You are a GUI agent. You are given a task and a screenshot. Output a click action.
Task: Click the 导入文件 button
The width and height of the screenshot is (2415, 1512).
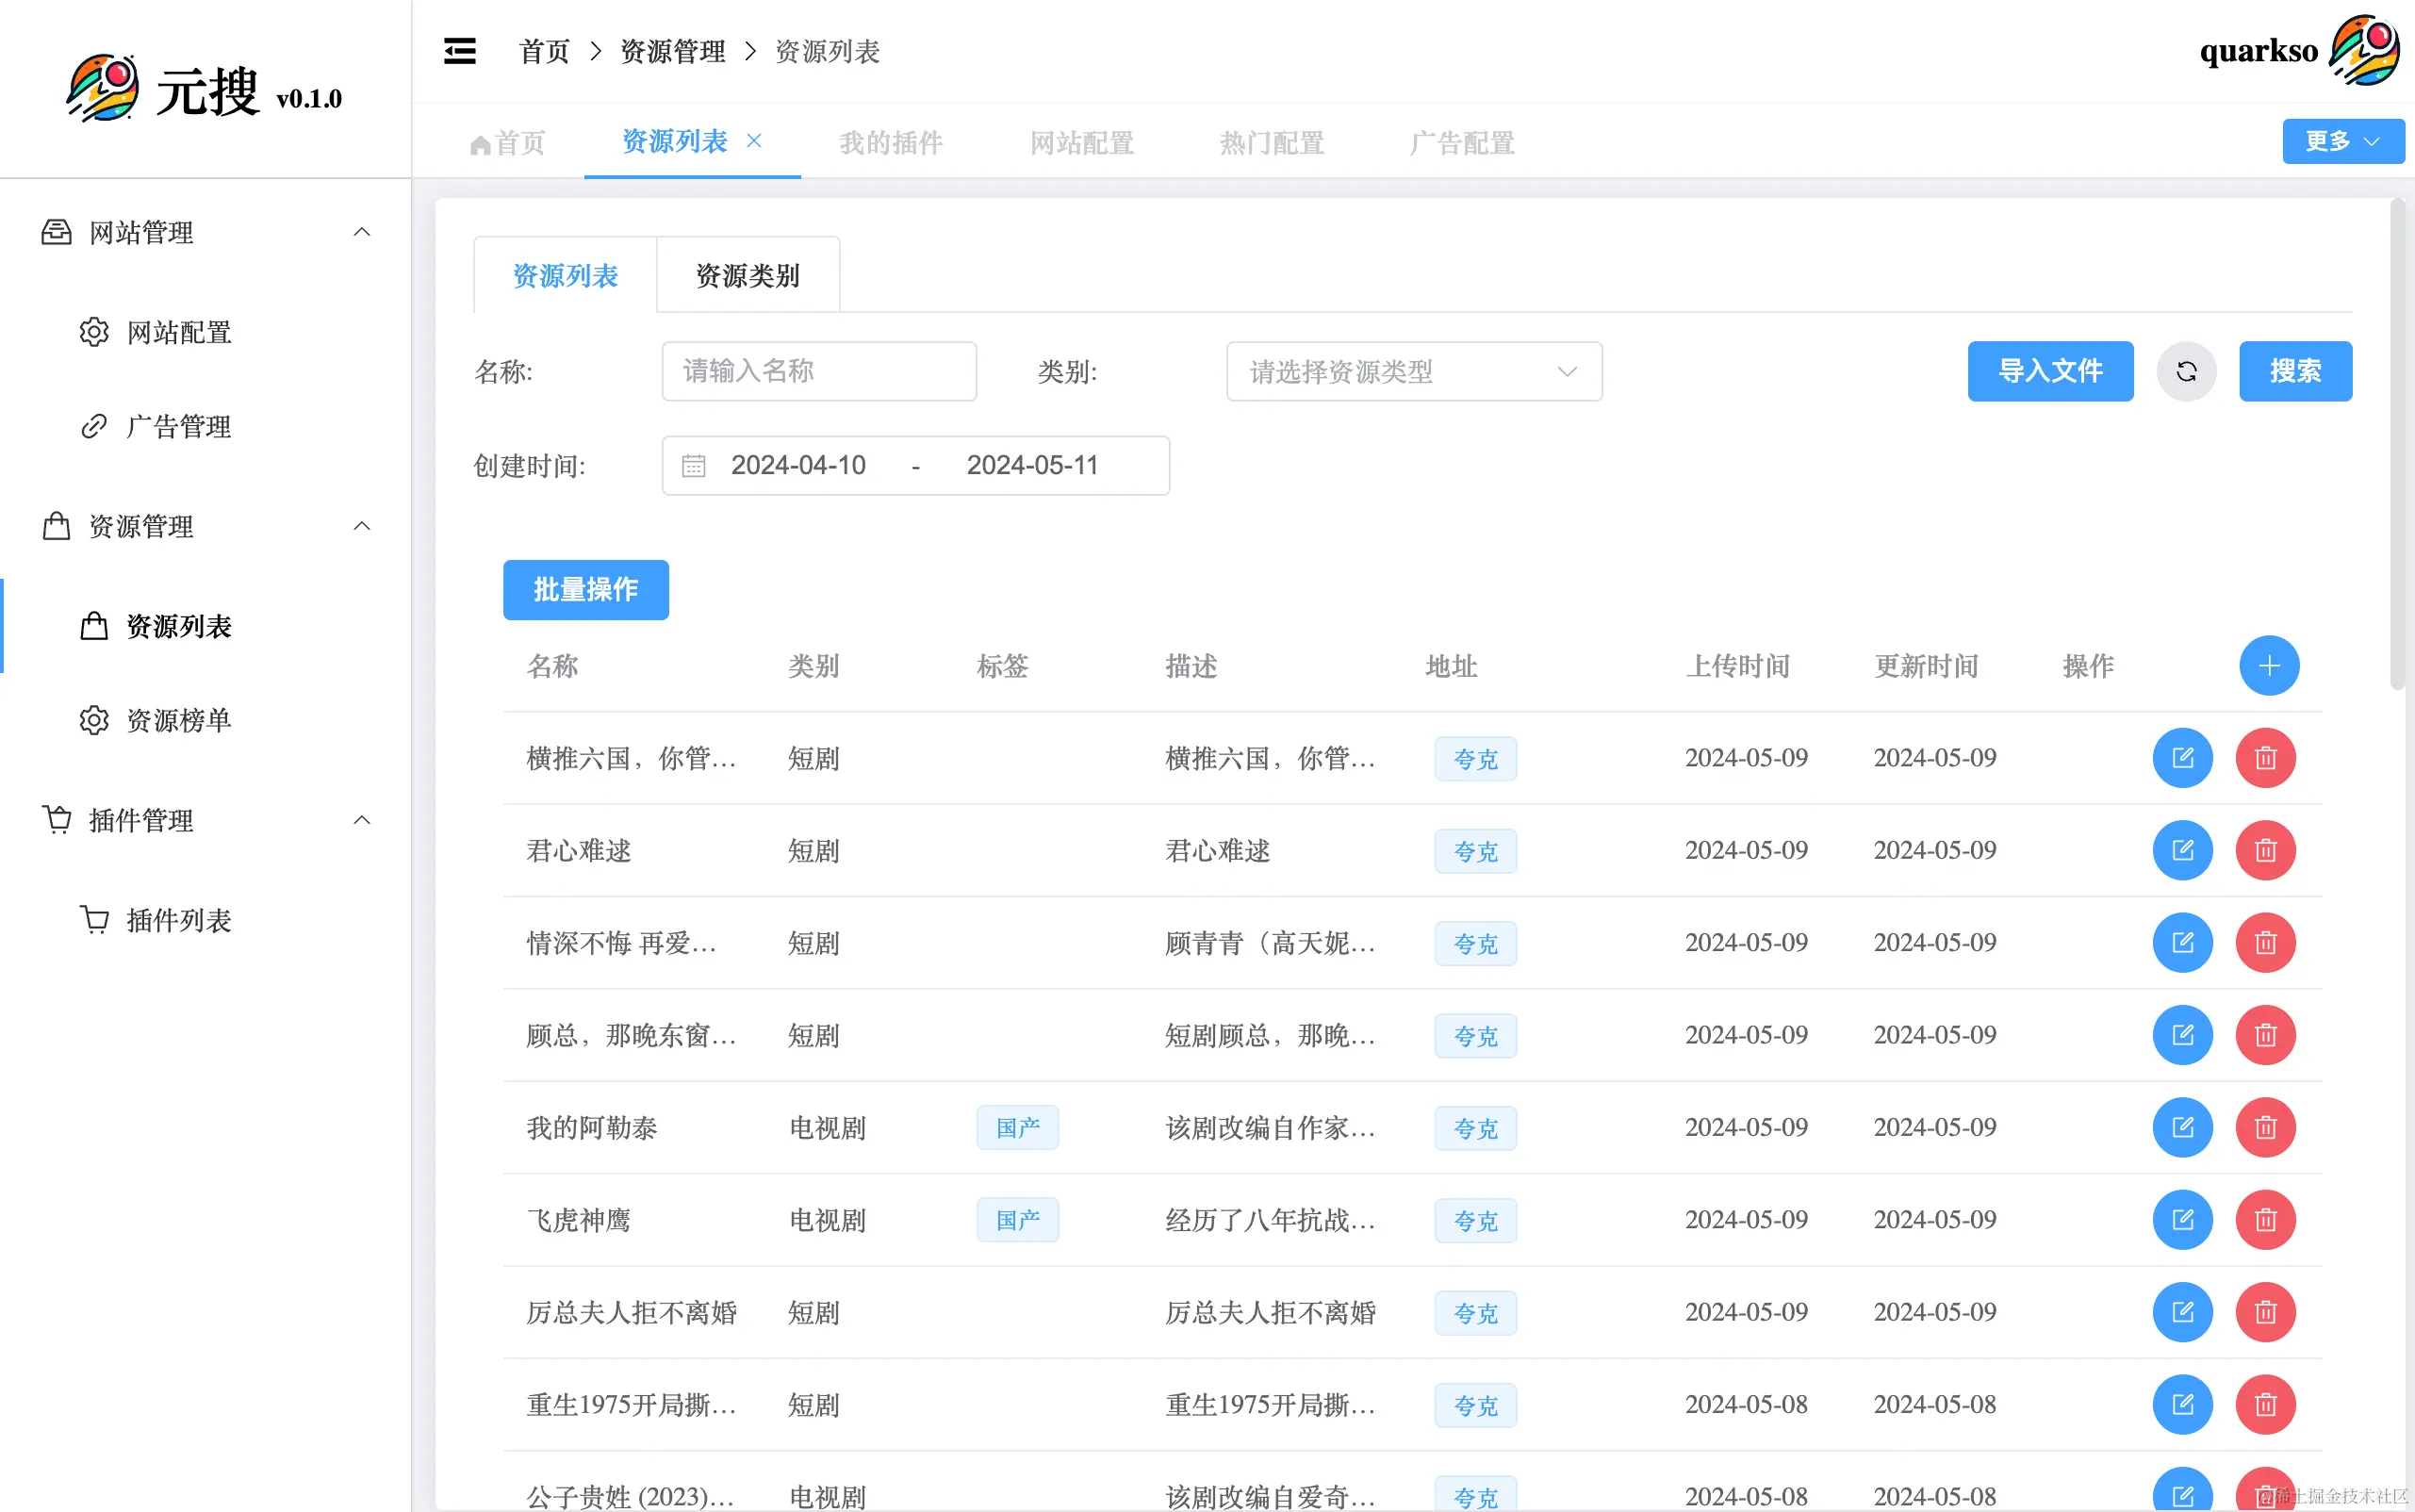pyautogui.click(x=2050, y=371)
